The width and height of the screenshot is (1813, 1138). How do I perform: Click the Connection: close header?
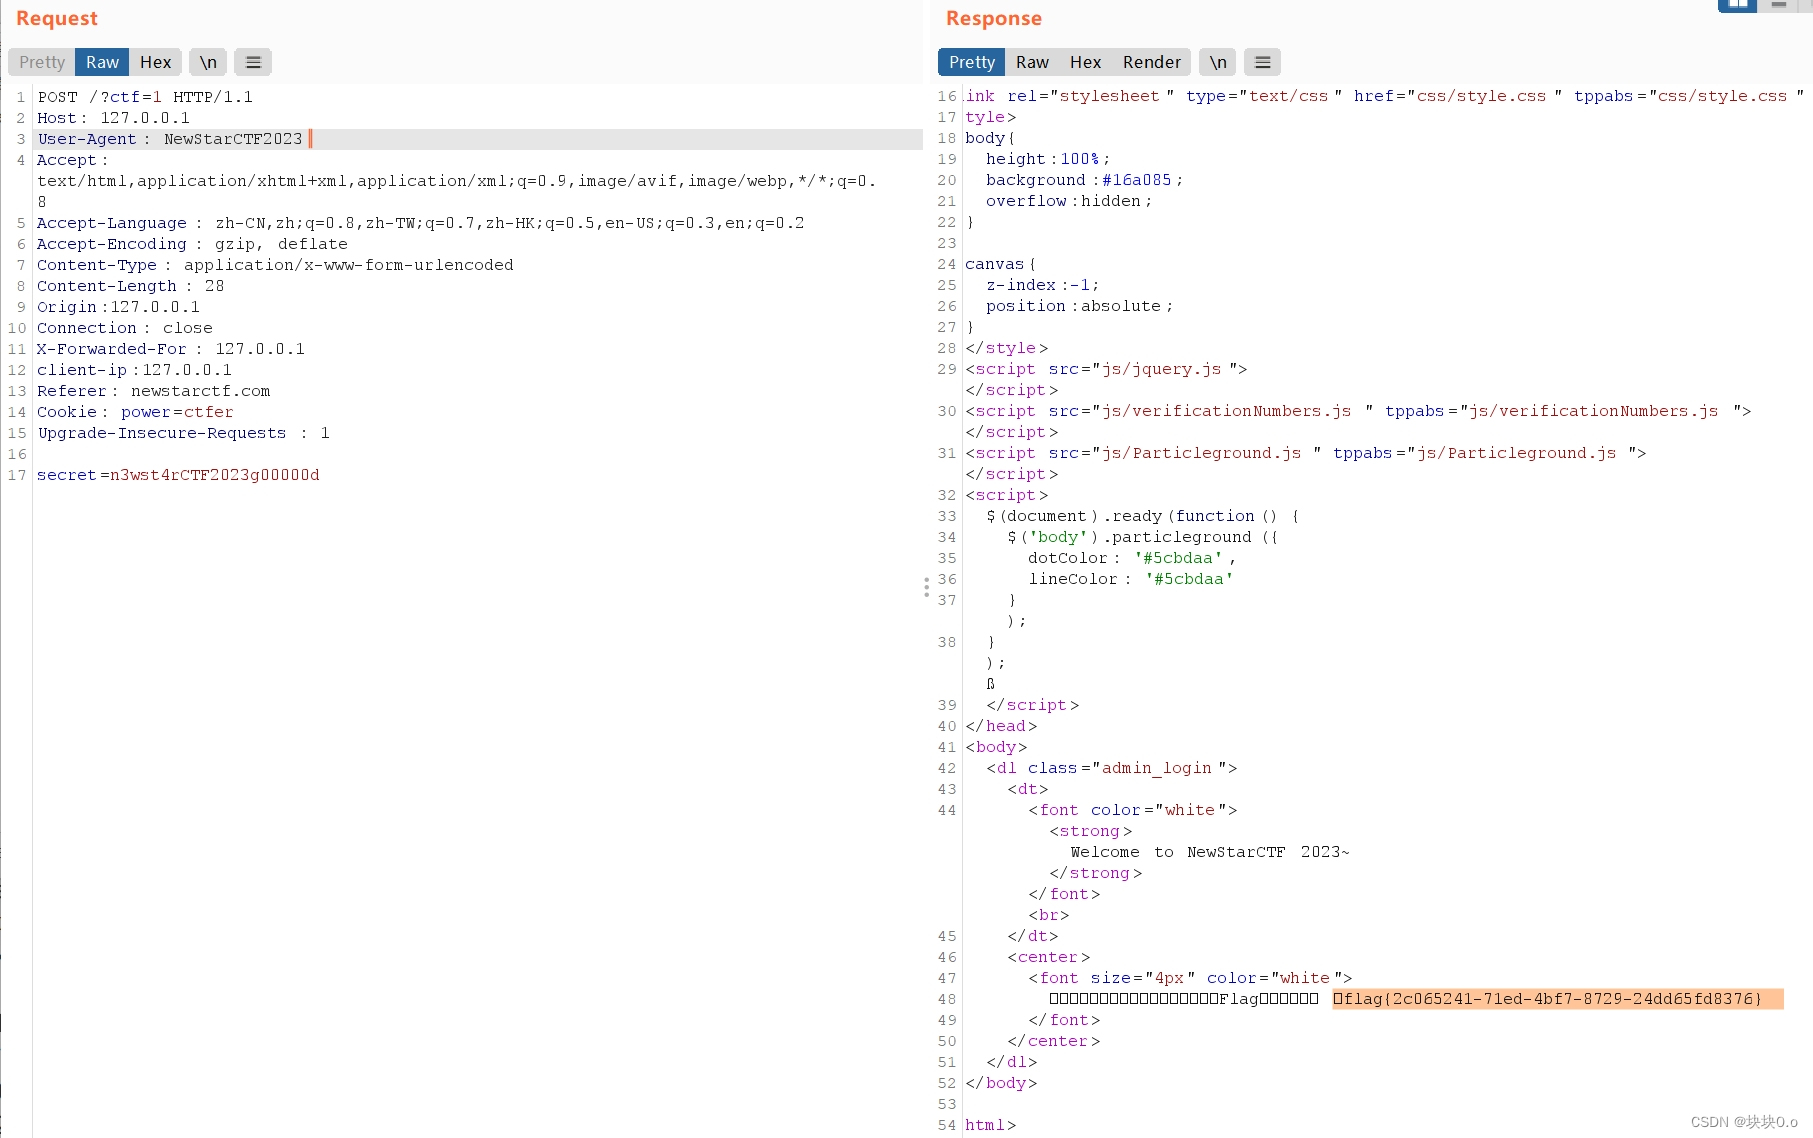pyautogui.click(x=125, y=328)
